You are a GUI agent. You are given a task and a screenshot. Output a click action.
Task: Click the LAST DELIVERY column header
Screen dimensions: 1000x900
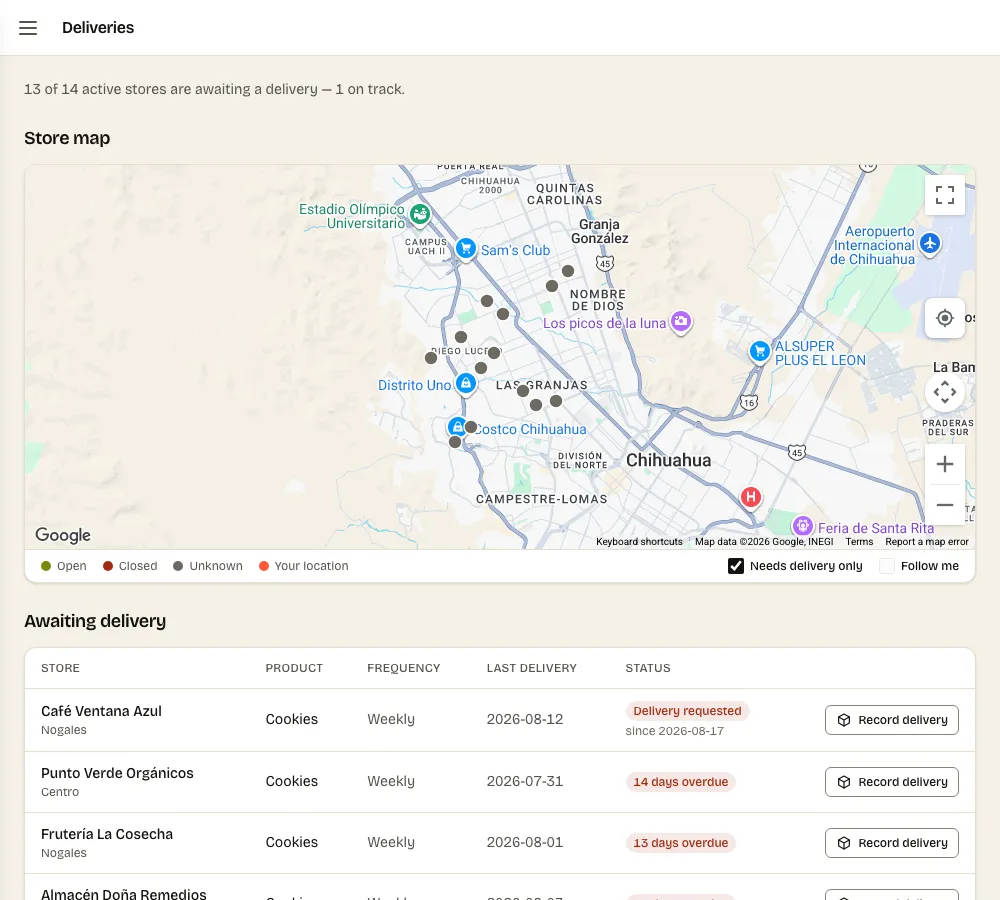531,668
